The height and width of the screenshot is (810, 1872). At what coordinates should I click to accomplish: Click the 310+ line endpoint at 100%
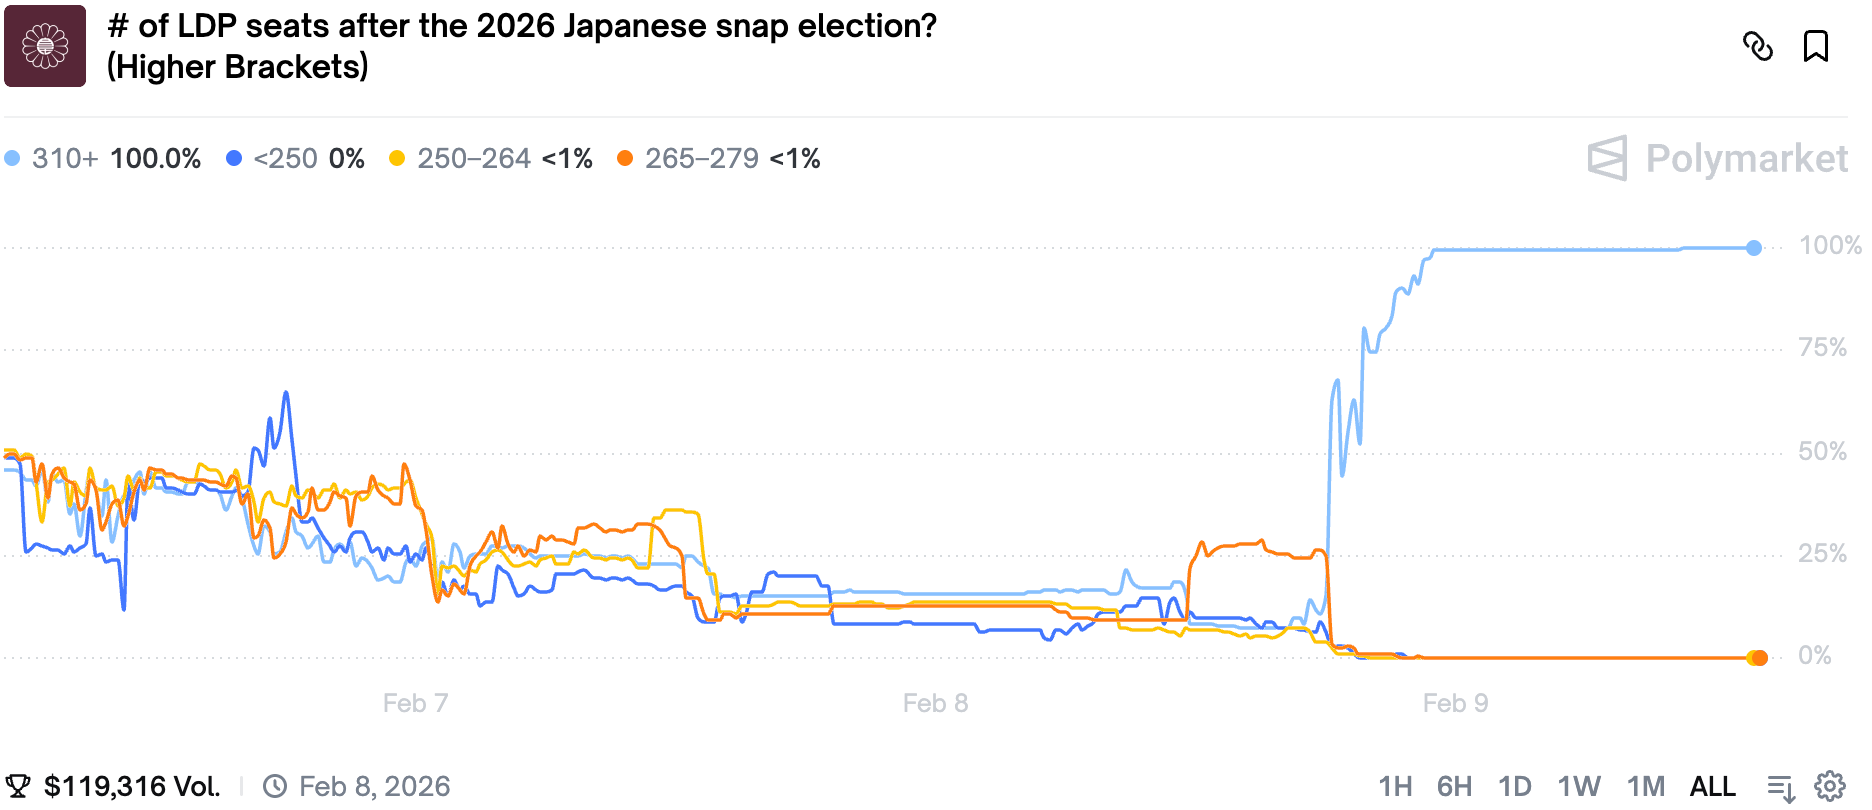tap(1754, 248)
